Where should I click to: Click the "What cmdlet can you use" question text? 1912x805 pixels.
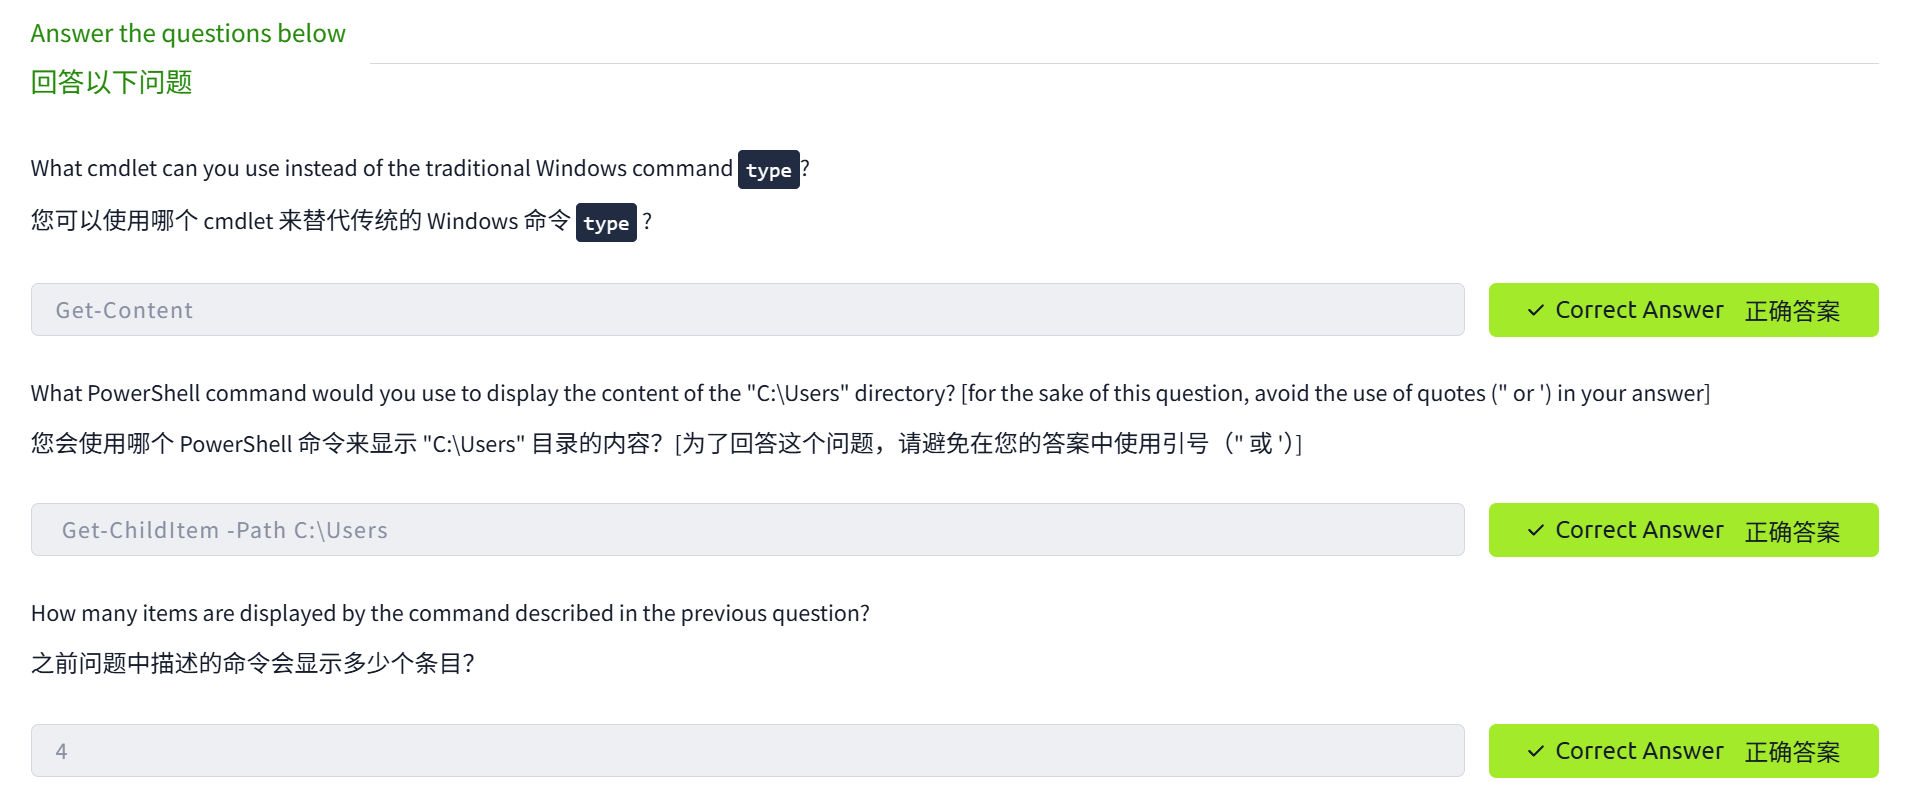pyautogui.click(x=380, y=169)
